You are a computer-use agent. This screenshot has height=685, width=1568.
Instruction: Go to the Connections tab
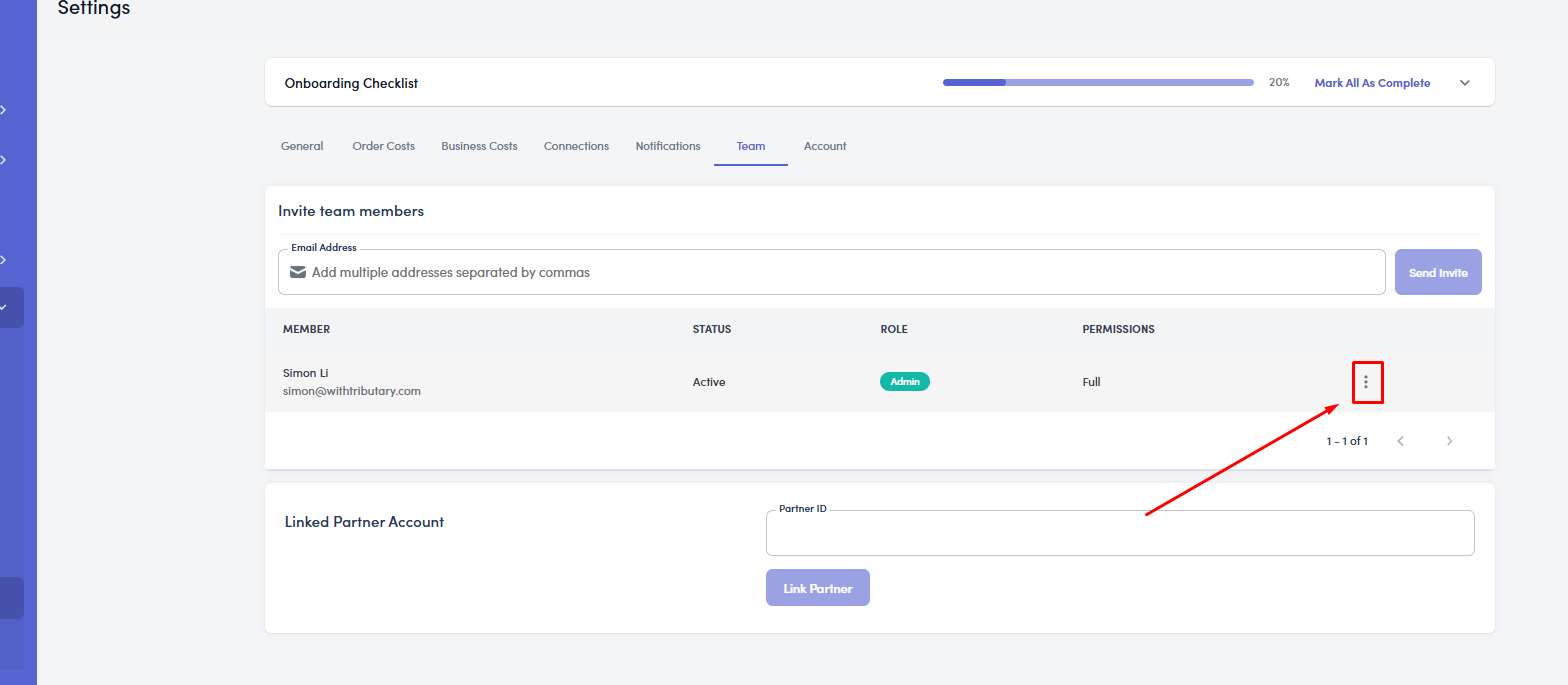point(576,146)
